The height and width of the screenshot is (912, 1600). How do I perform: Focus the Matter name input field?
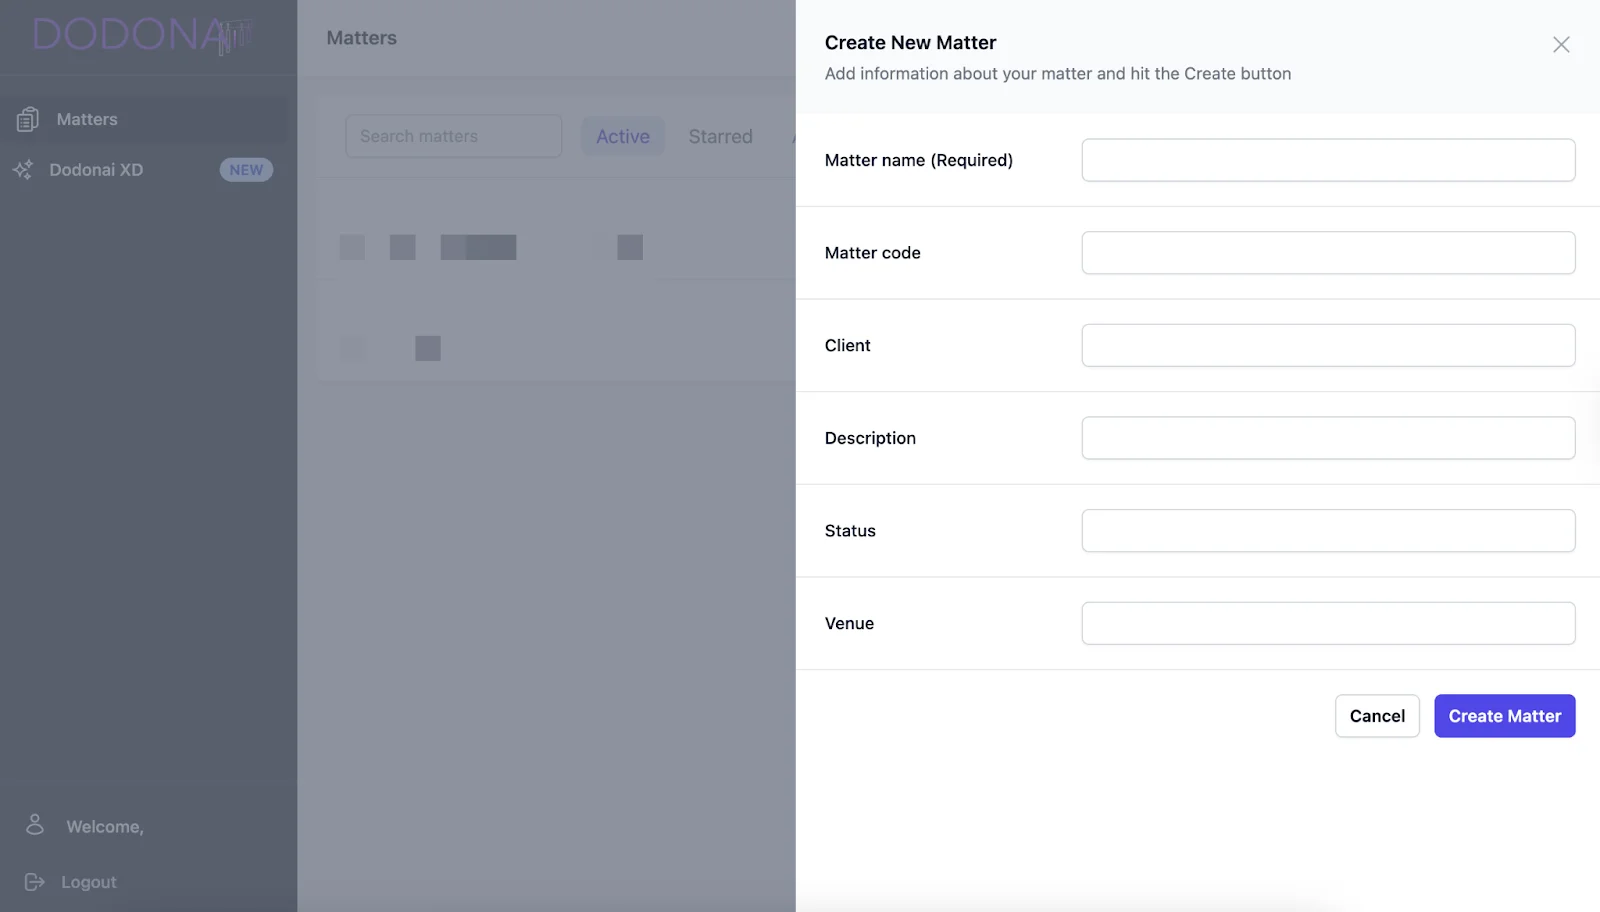[x=1327, y=160]
